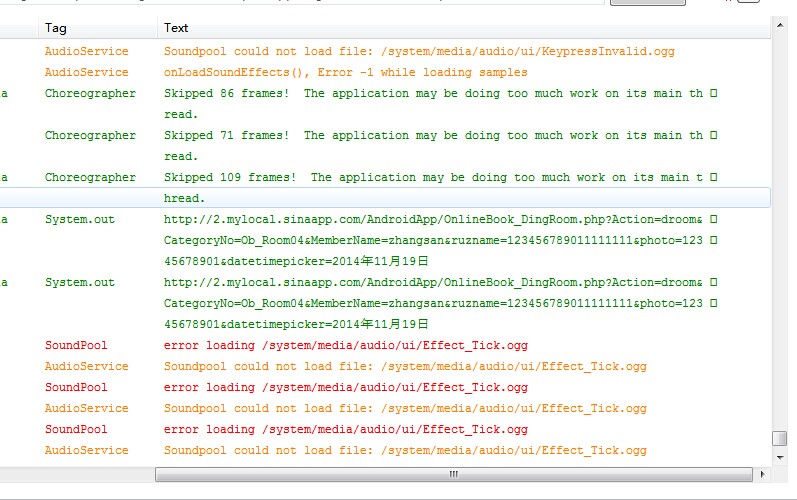
Task: Sort by the Tag column header
Action: (x=98, y=28)
